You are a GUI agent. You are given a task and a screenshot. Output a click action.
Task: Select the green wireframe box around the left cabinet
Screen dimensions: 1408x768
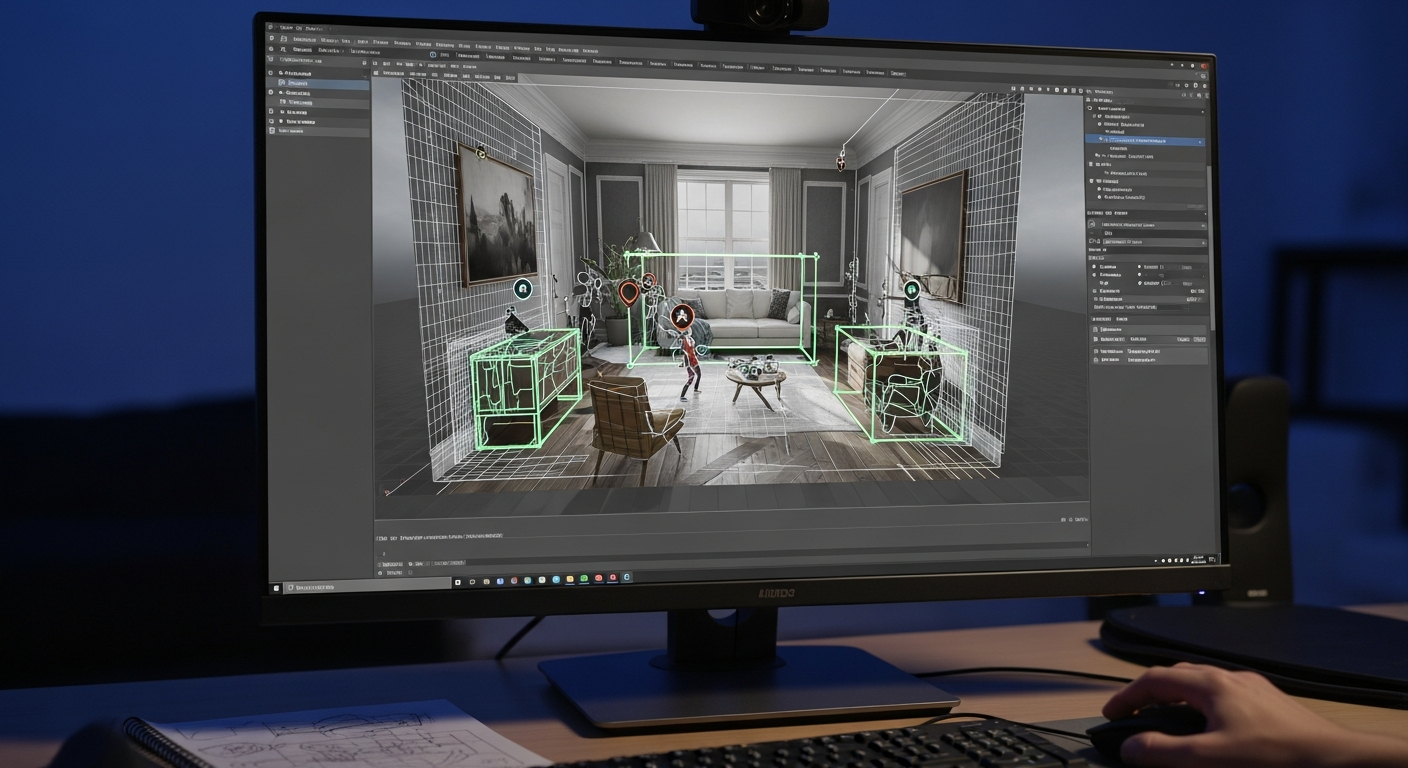click(x=525, y=388)
